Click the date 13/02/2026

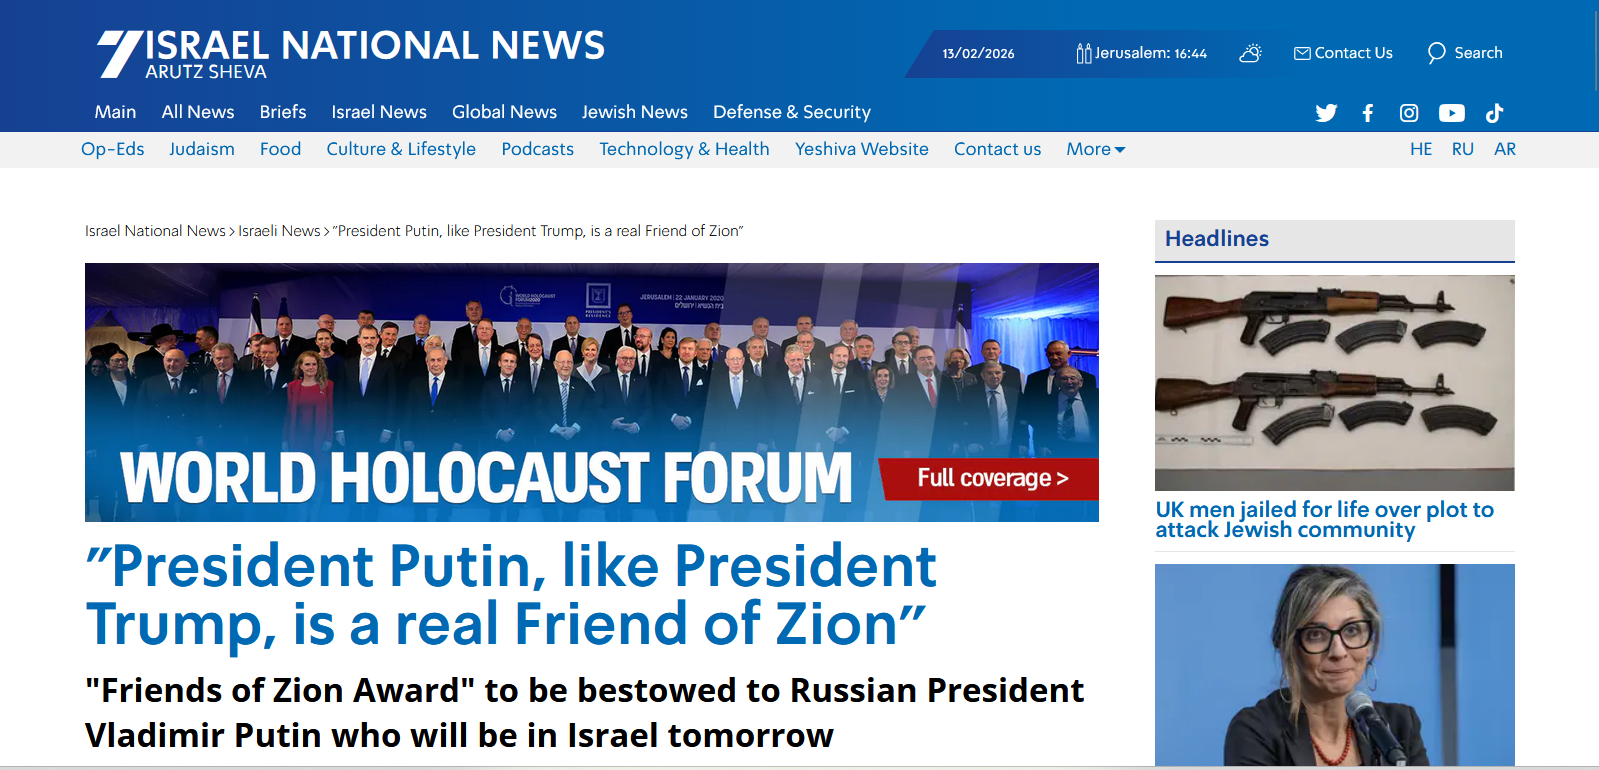coord(978,54)
